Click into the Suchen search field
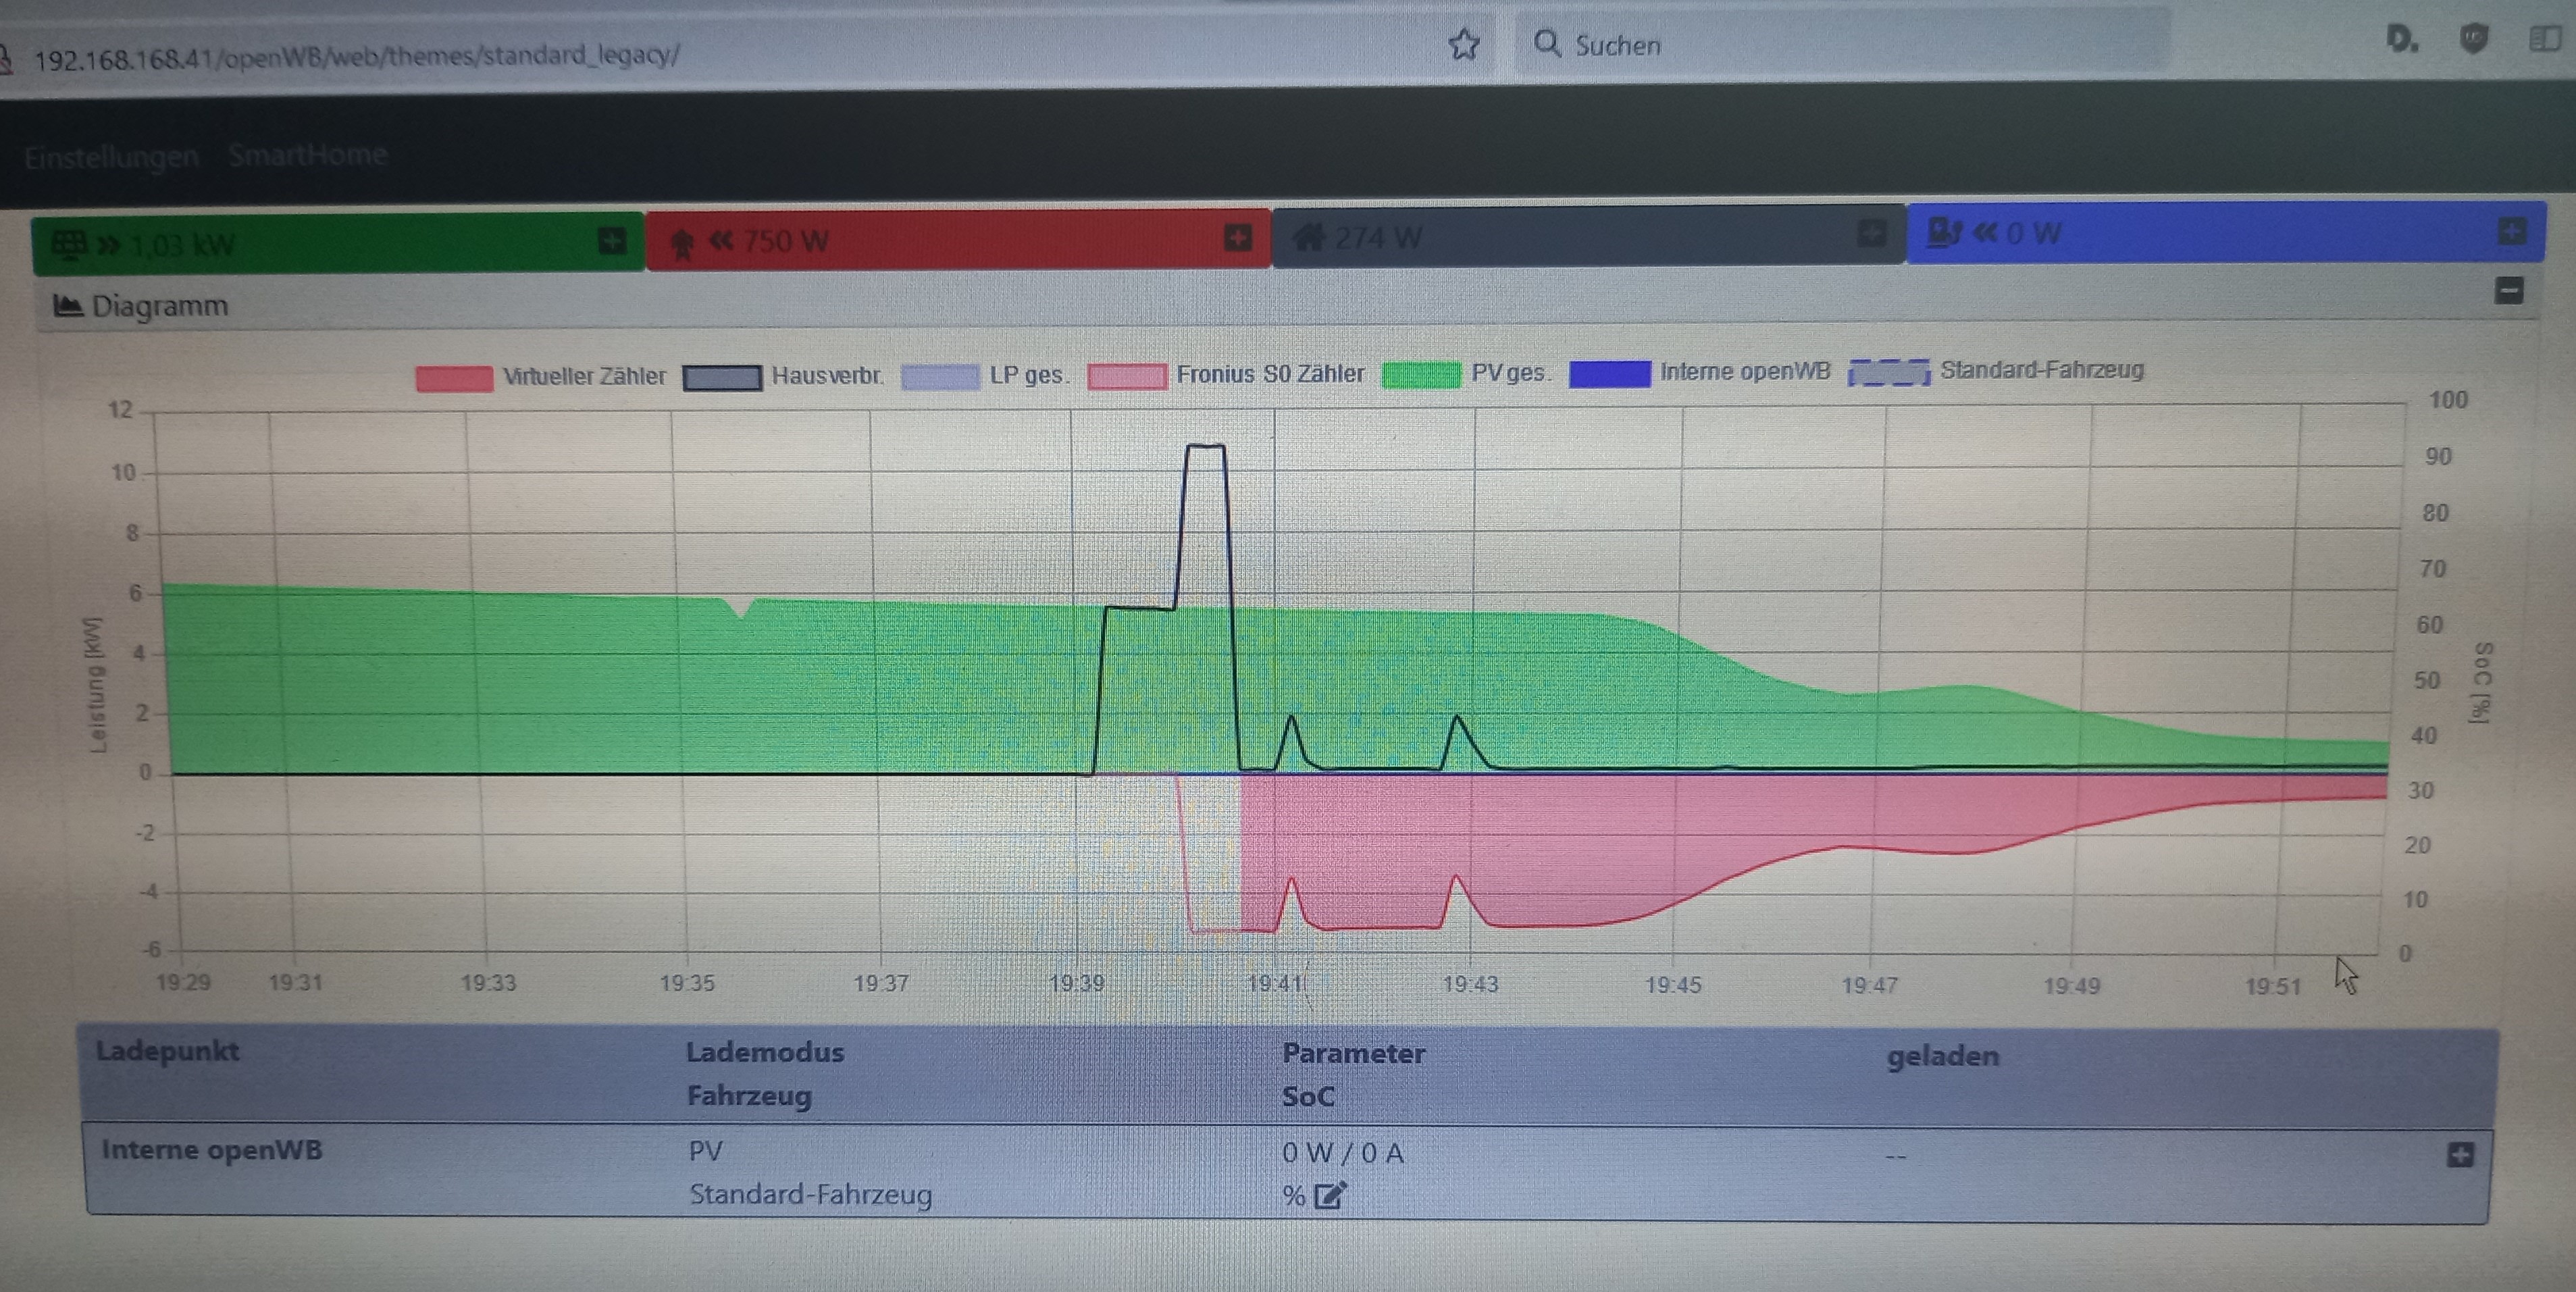The height and width of the screenshot is (1292, 2576). point(1840,44)
